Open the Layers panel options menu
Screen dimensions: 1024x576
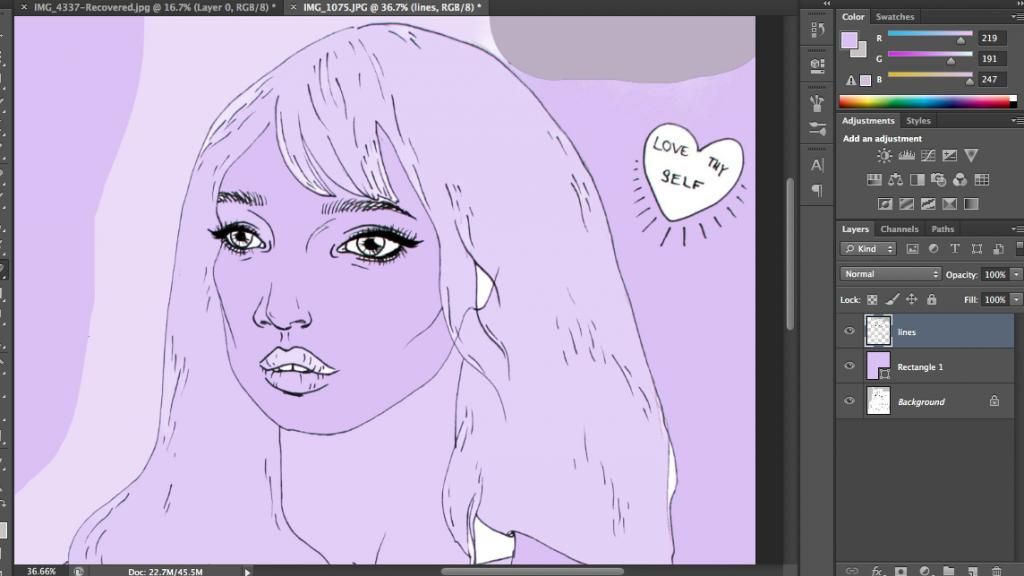[1017, 229]
